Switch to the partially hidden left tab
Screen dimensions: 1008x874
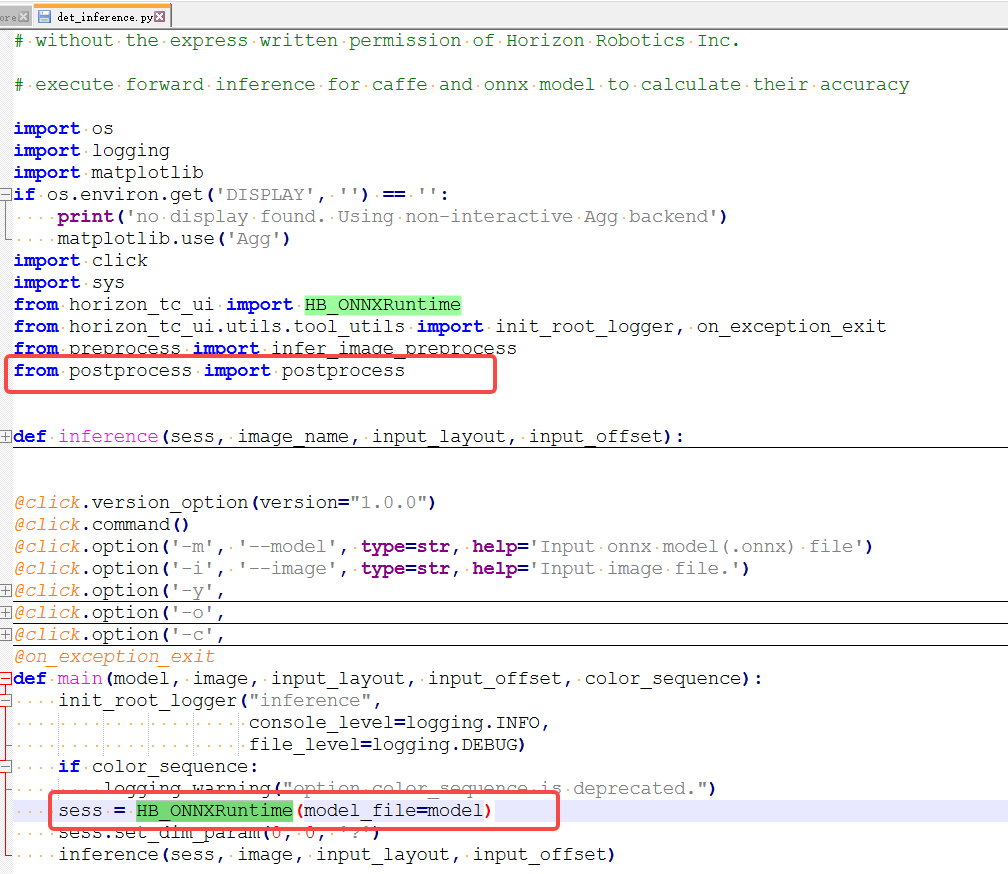8,17
